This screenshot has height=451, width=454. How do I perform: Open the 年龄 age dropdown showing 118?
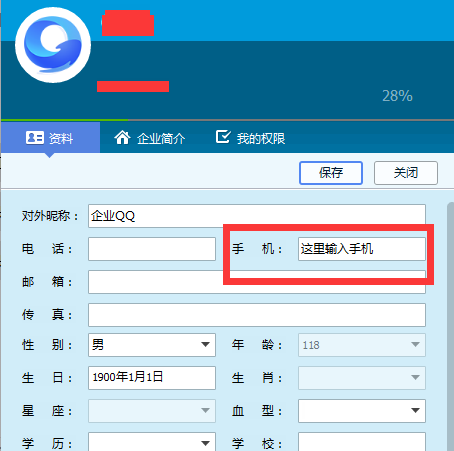click(362, 345)
